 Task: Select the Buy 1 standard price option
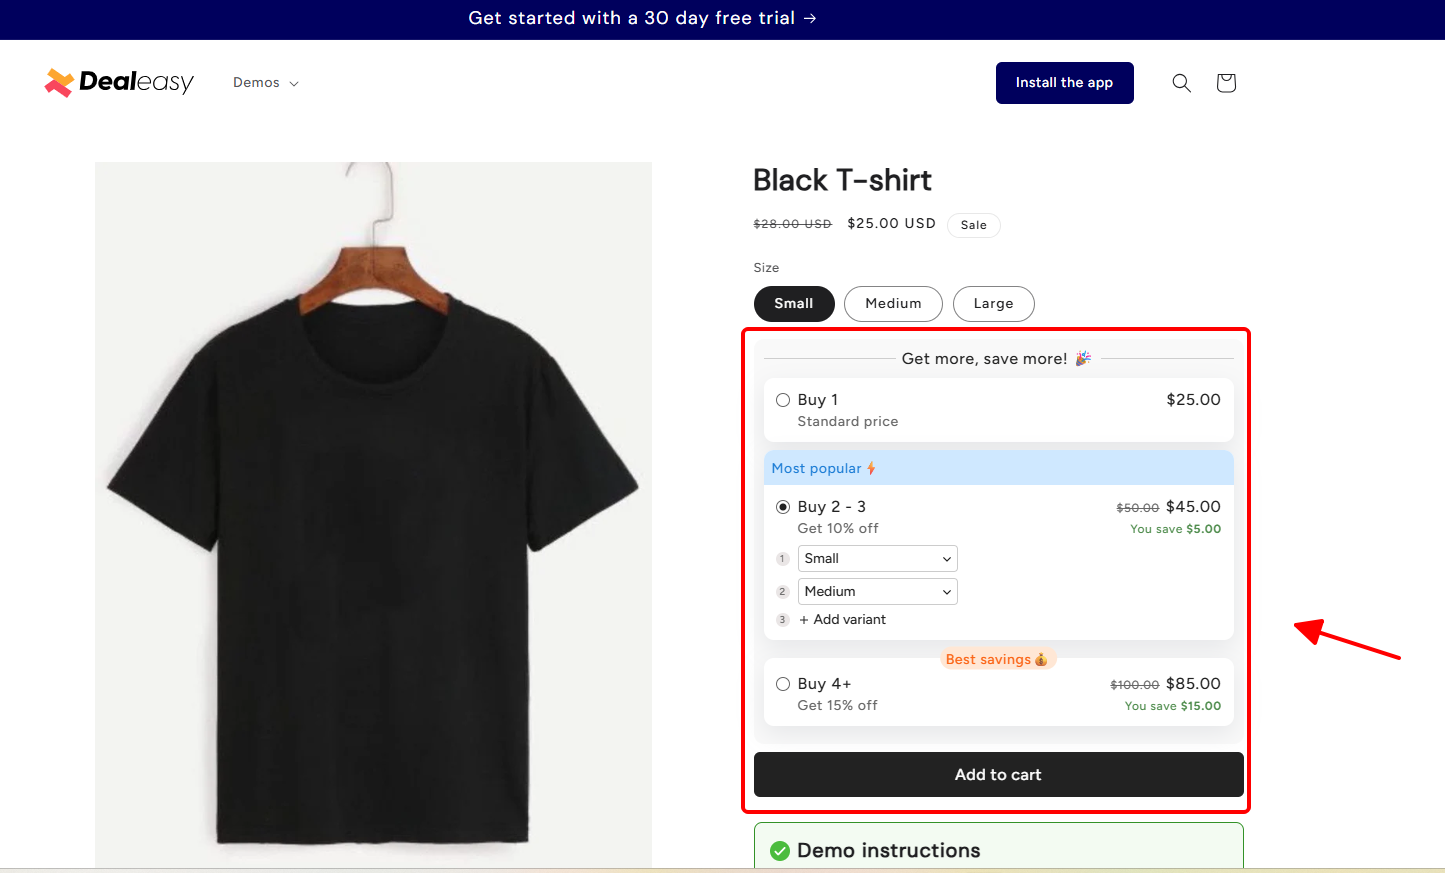[783, 399]
